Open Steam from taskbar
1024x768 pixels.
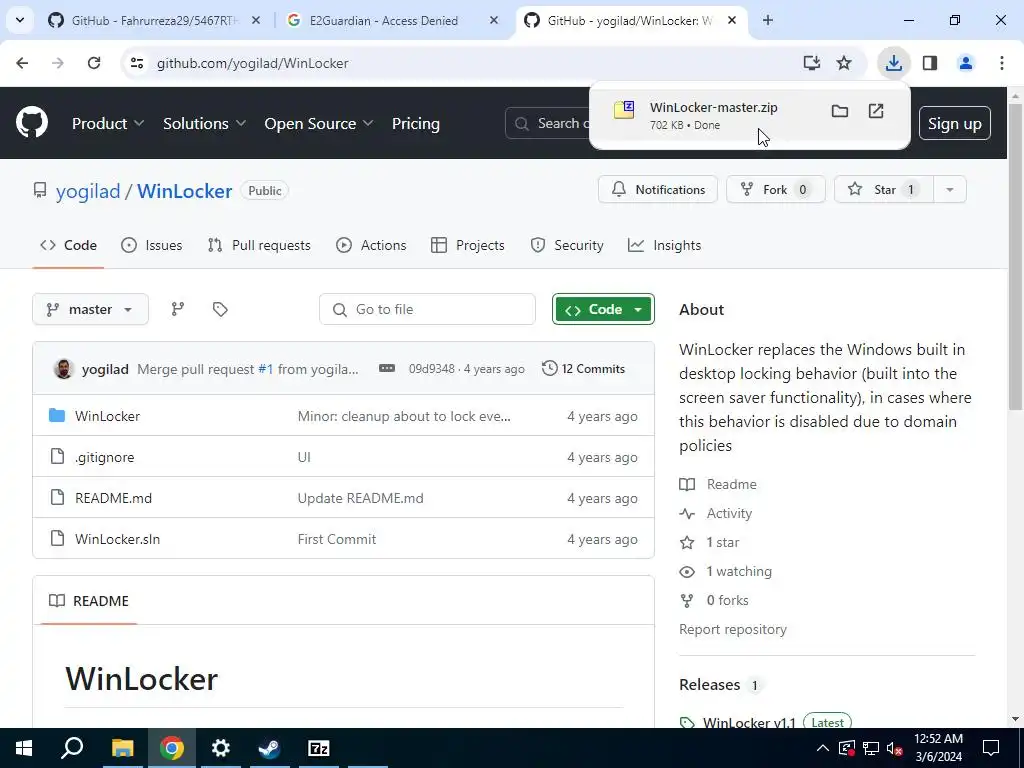pos(269,748)
